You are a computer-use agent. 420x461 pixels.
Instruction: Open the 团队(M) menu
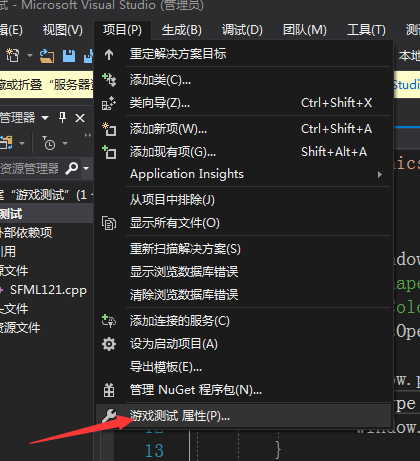[305, 30]
